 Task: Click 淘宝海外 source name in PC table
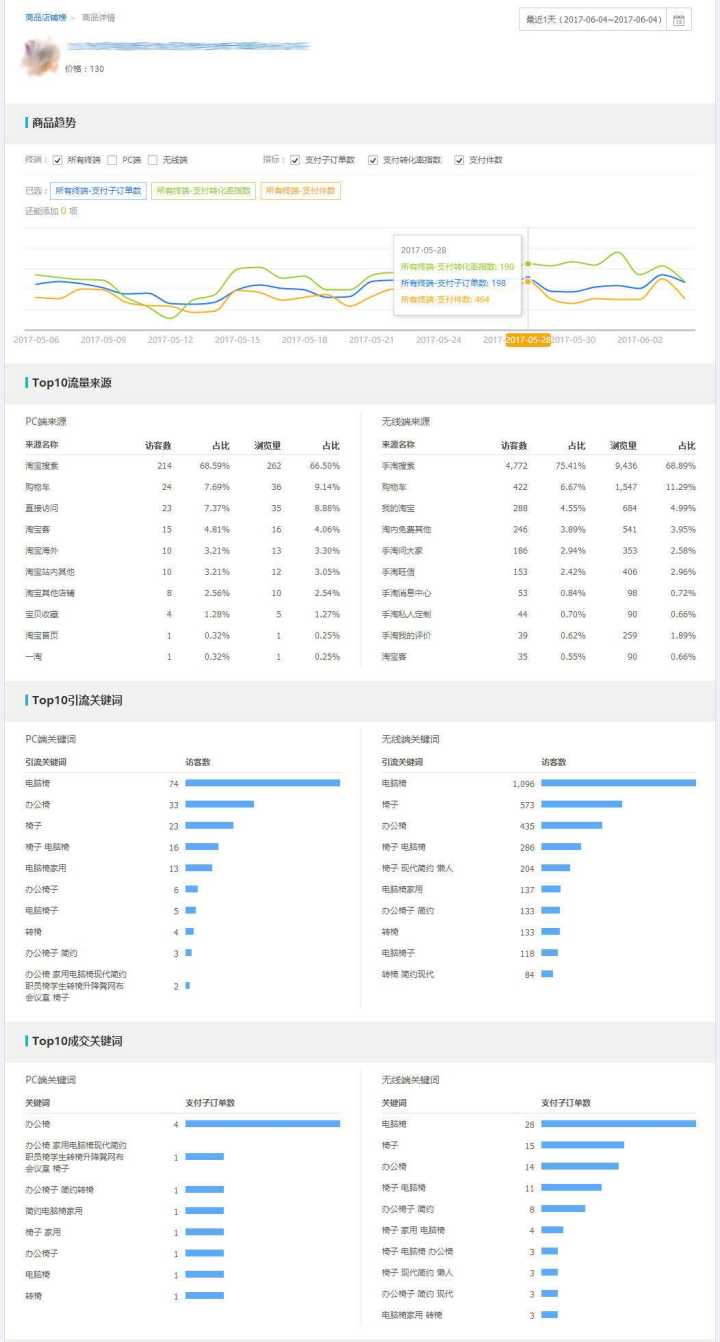(x=42, y=551)
